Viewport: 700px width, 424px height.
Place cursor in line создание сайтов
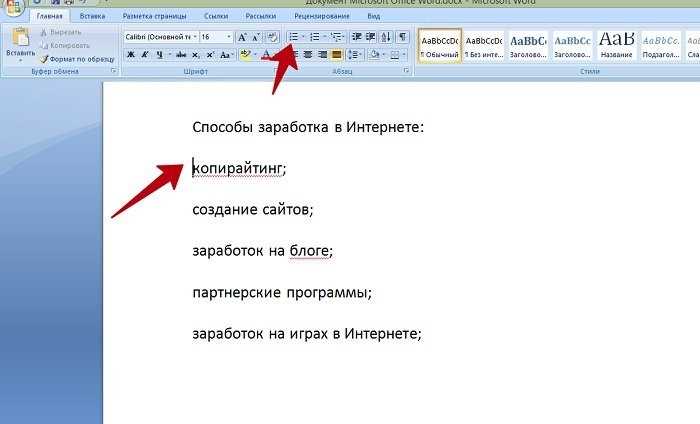pos(253,209)
